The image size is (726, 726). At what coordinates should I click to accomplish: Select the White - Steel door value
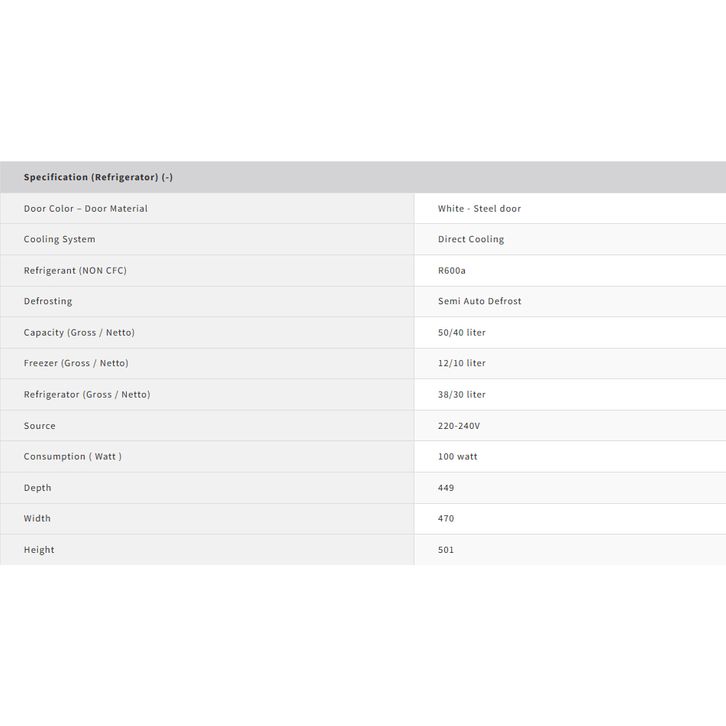pyautogui.click(x=479, y=209)
